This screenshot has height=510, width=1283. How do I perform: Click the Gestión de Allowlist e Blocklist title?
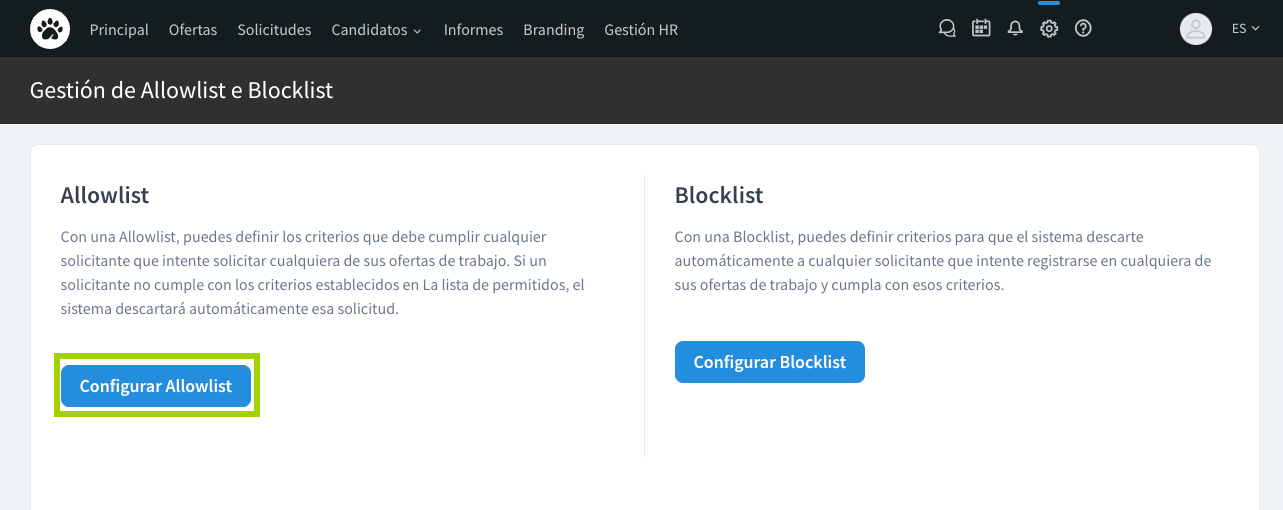pyautogui.click(x=181, y=91)
